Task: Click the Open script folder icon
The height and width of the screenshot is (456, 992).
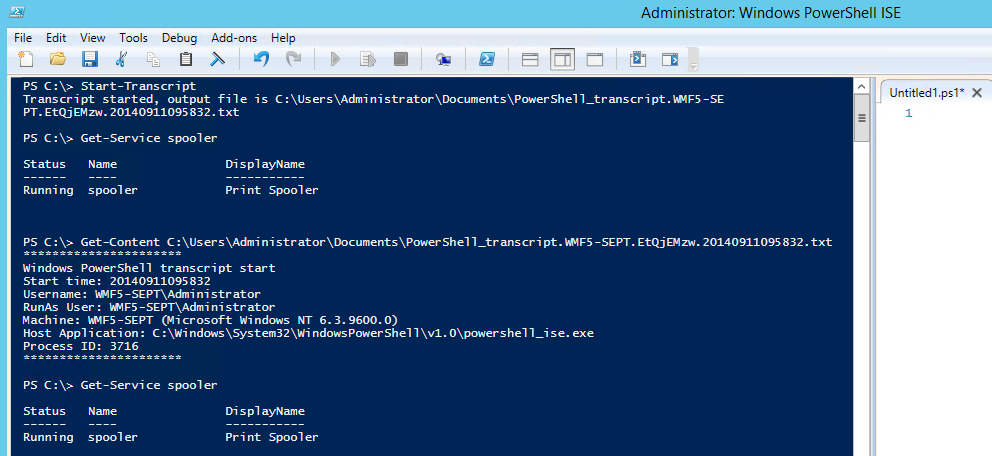Action: pos(57,60)
